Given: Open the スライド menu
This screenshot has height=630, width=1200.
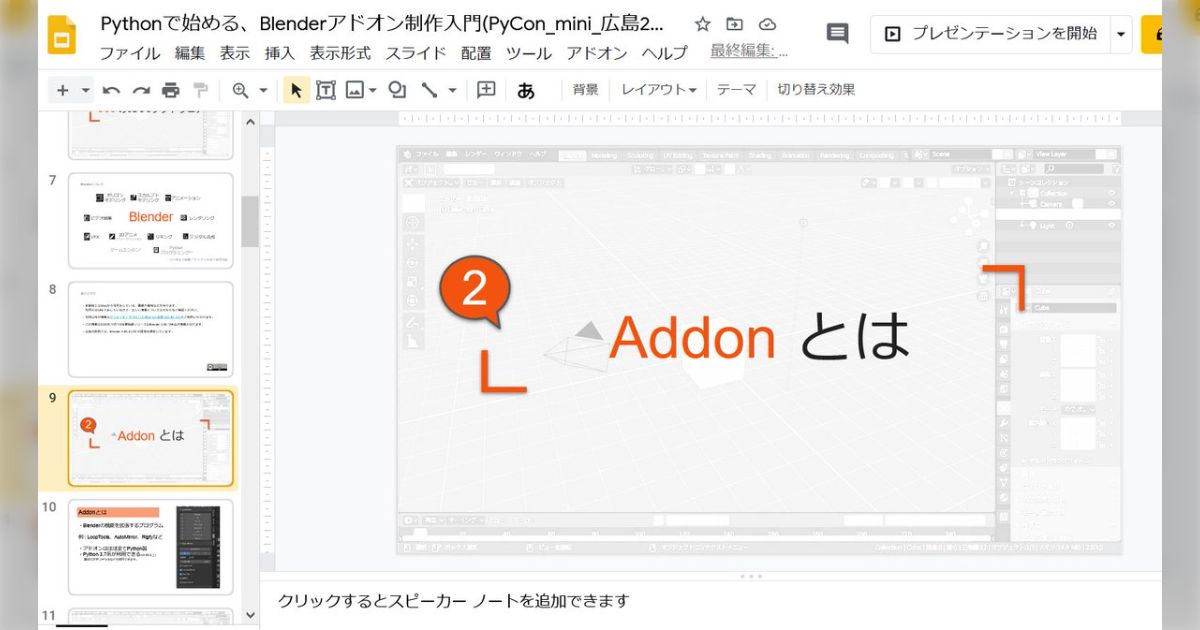Looking at the screenshot, I should pos(415,54).
